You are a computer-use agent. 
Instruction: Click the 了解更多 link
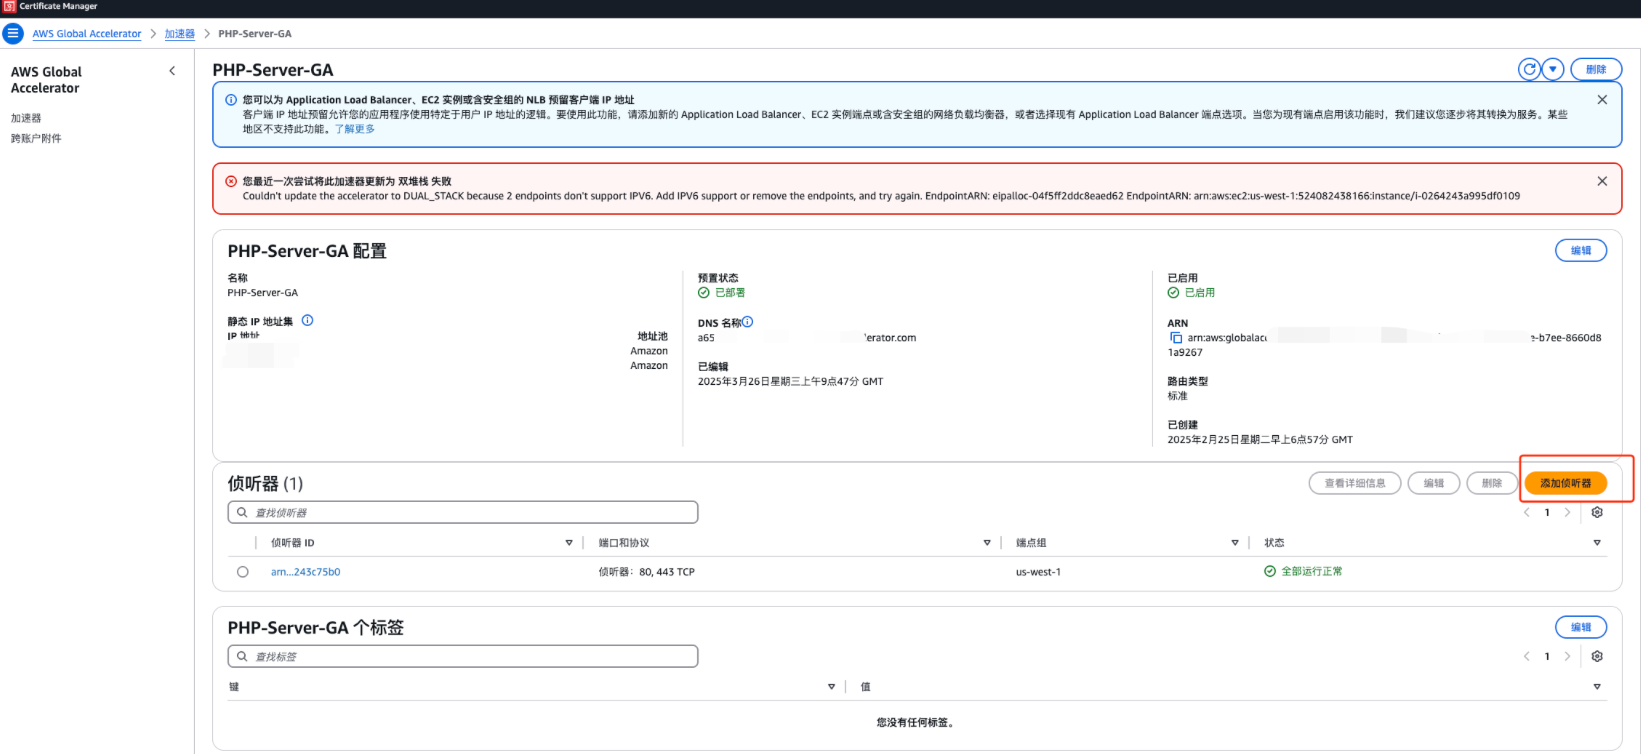coord(355,129)
